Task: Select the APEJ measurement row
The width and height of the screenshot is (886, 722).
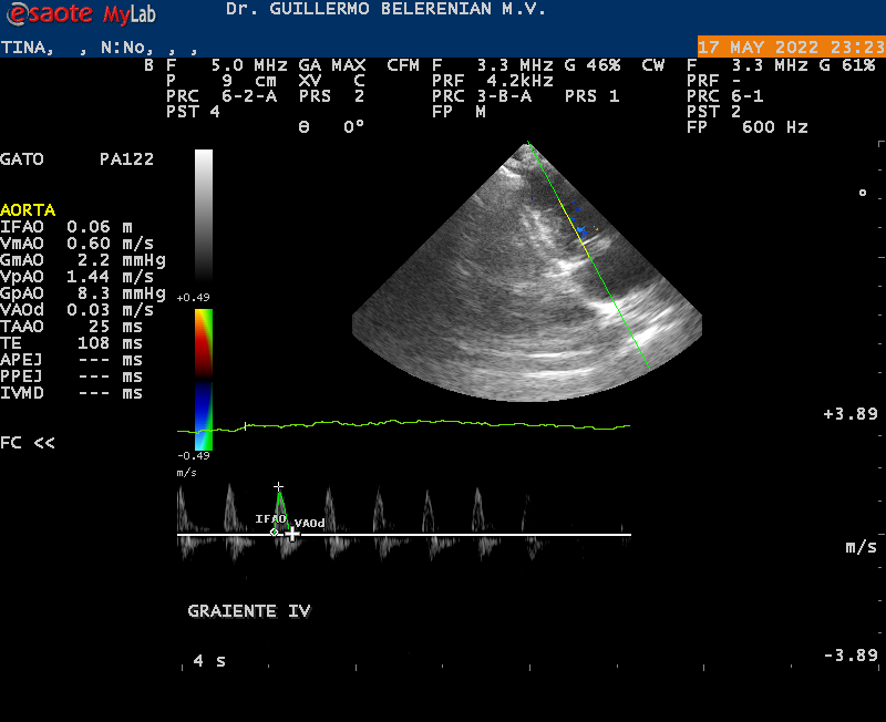Action: [x=71, y=360]
